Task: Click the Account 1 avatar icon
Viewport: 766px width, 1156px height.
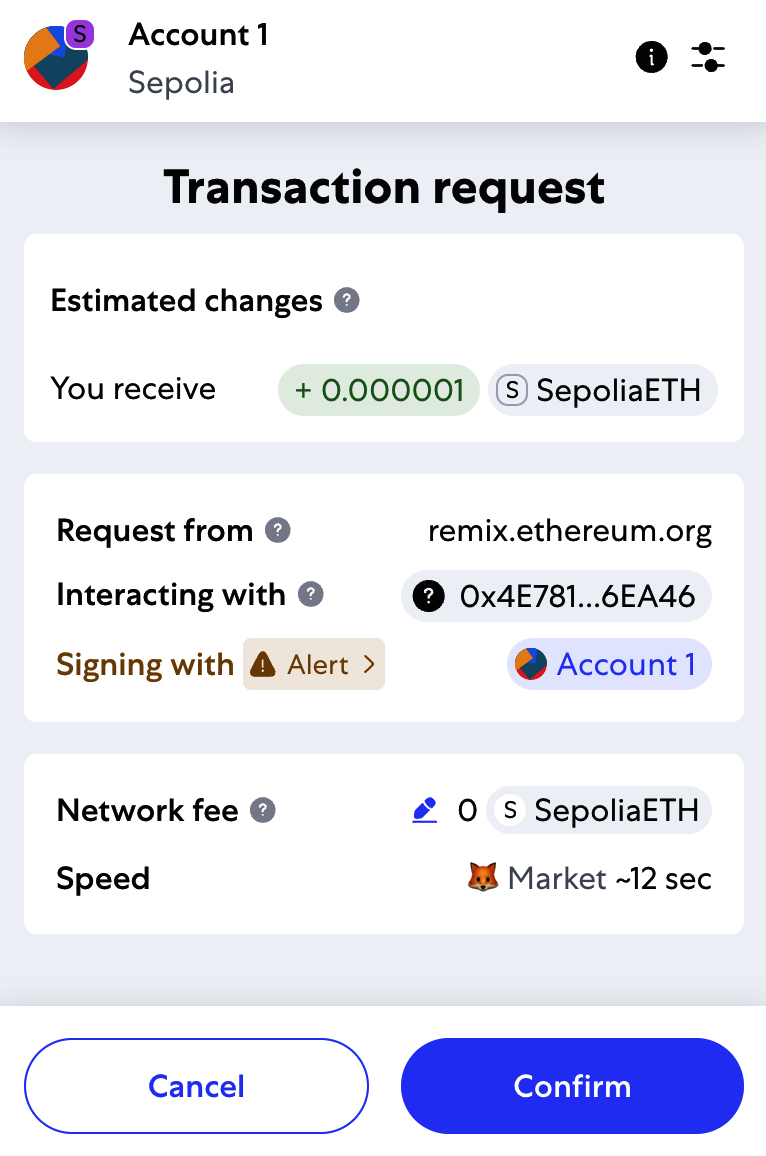Action: click(x=55, y=58)
